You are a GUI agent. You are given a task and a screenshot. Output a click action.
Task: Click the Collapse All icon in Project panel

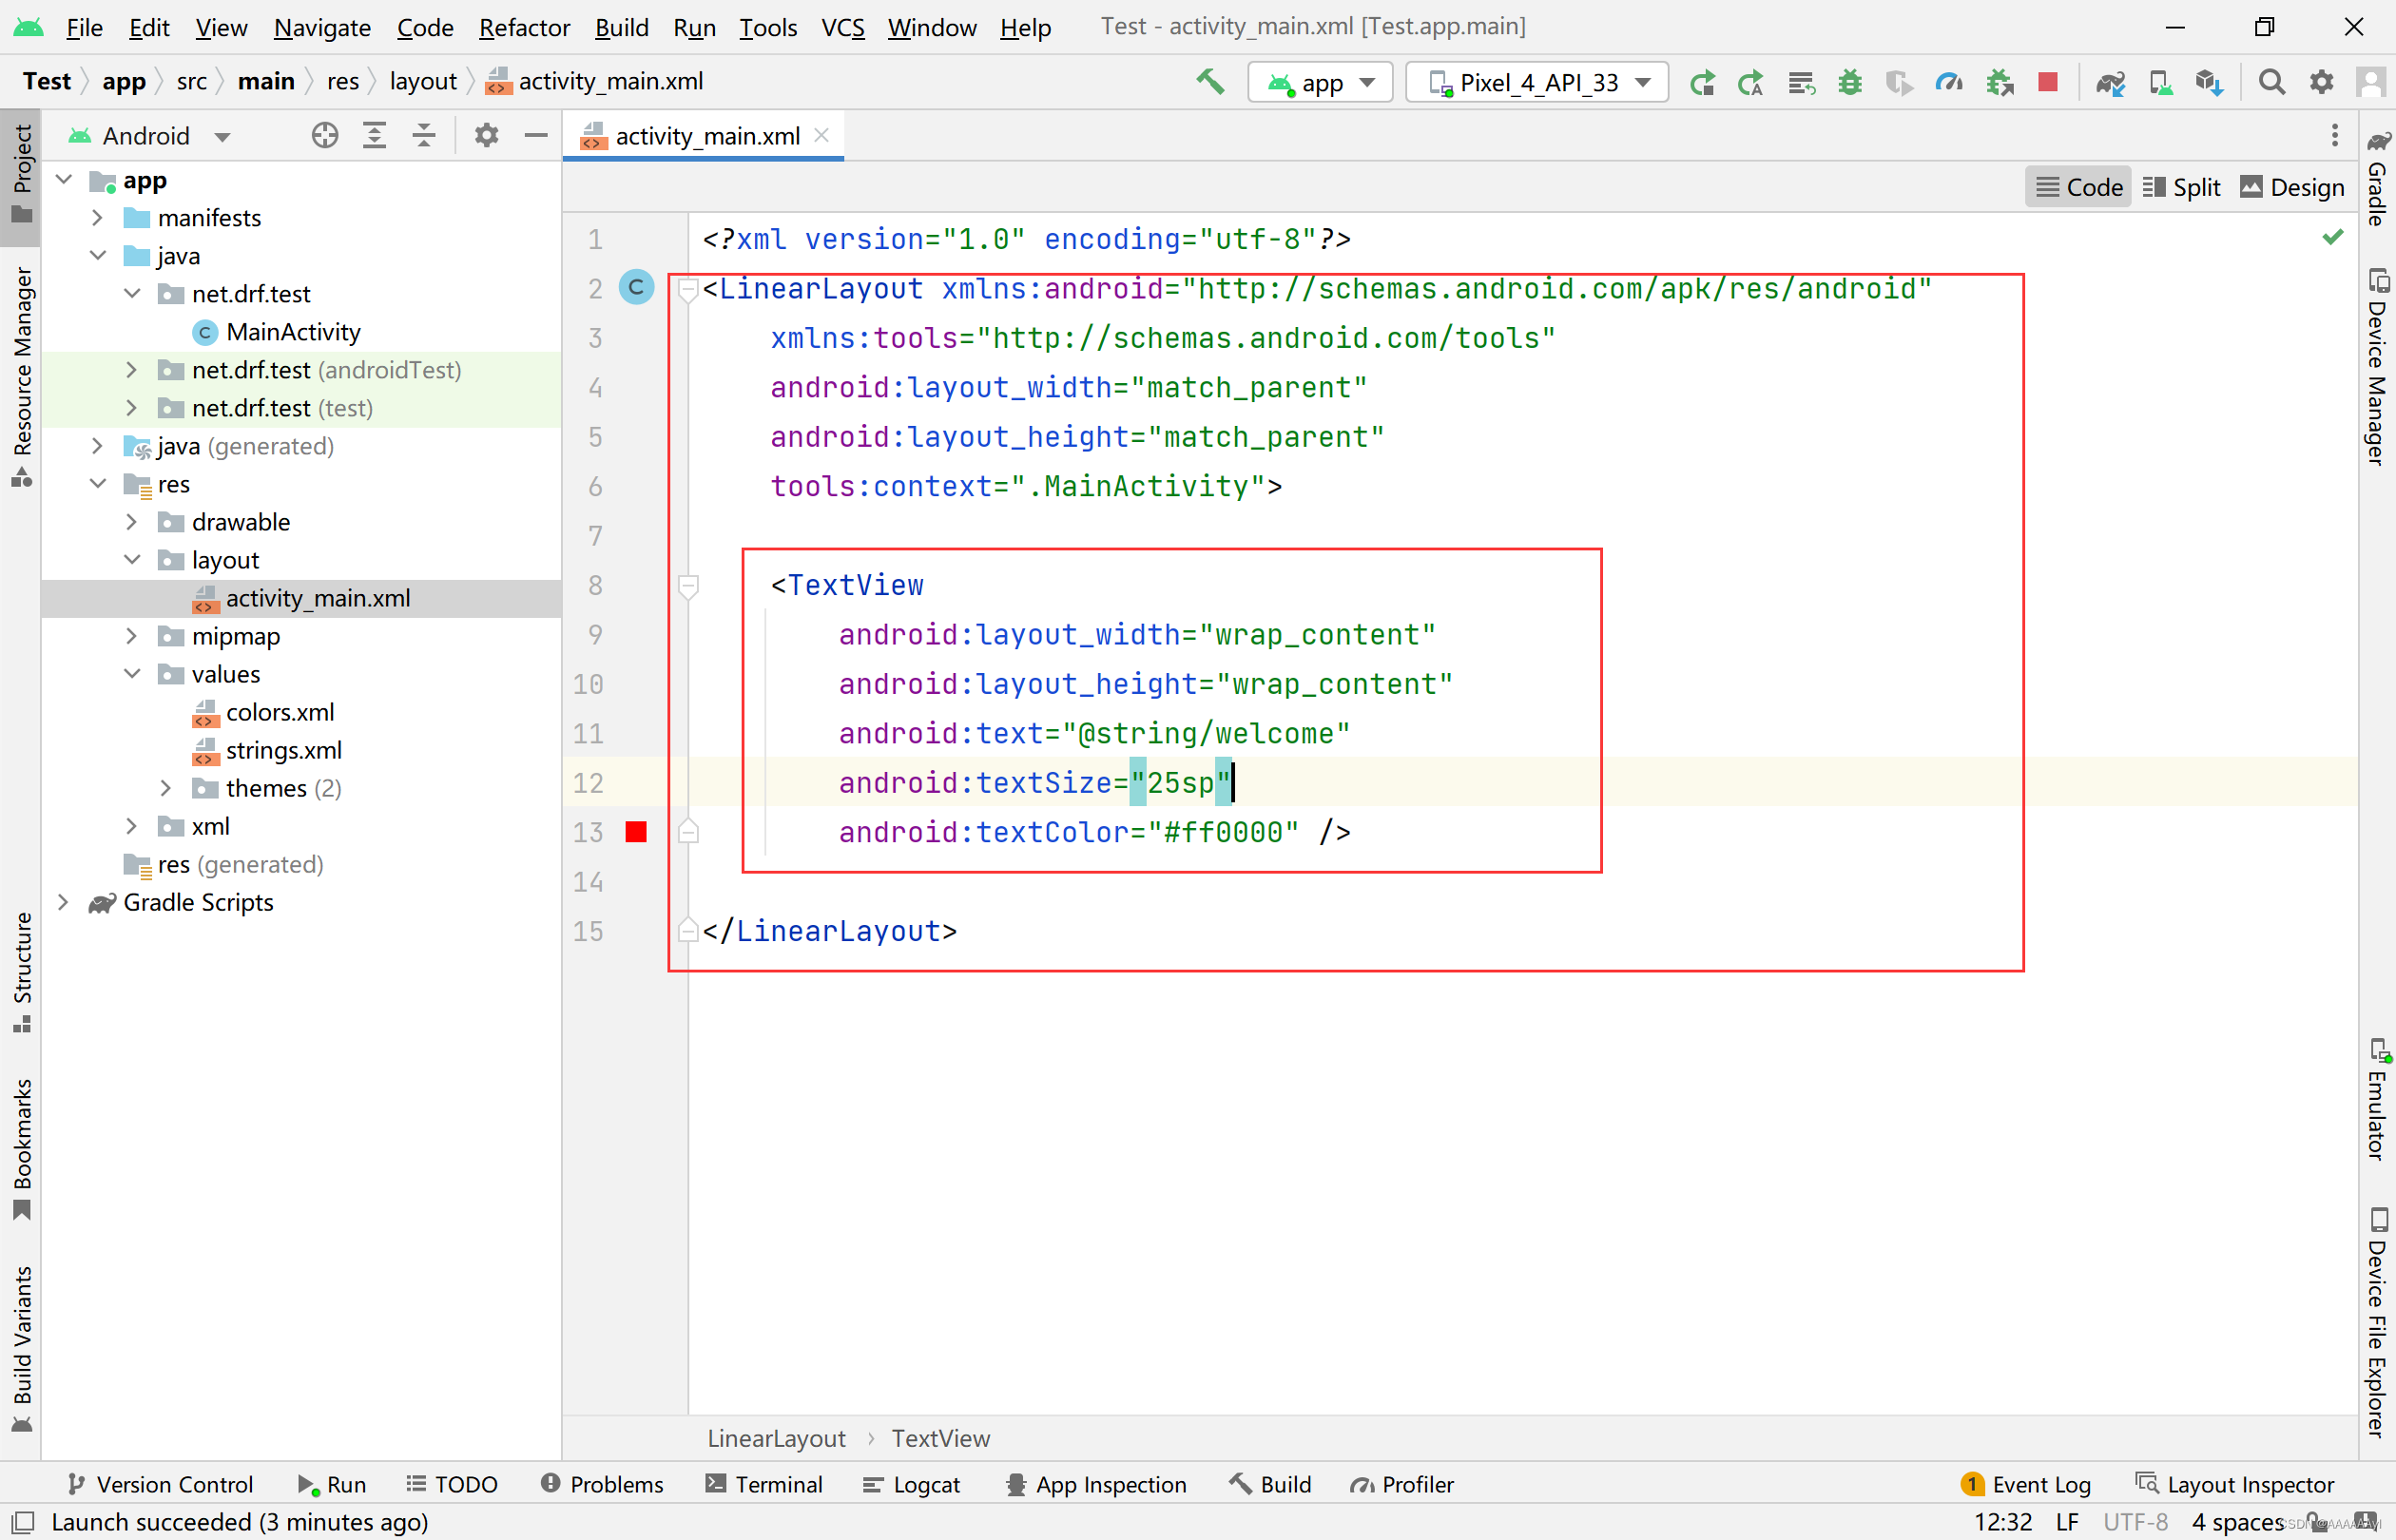424,135
